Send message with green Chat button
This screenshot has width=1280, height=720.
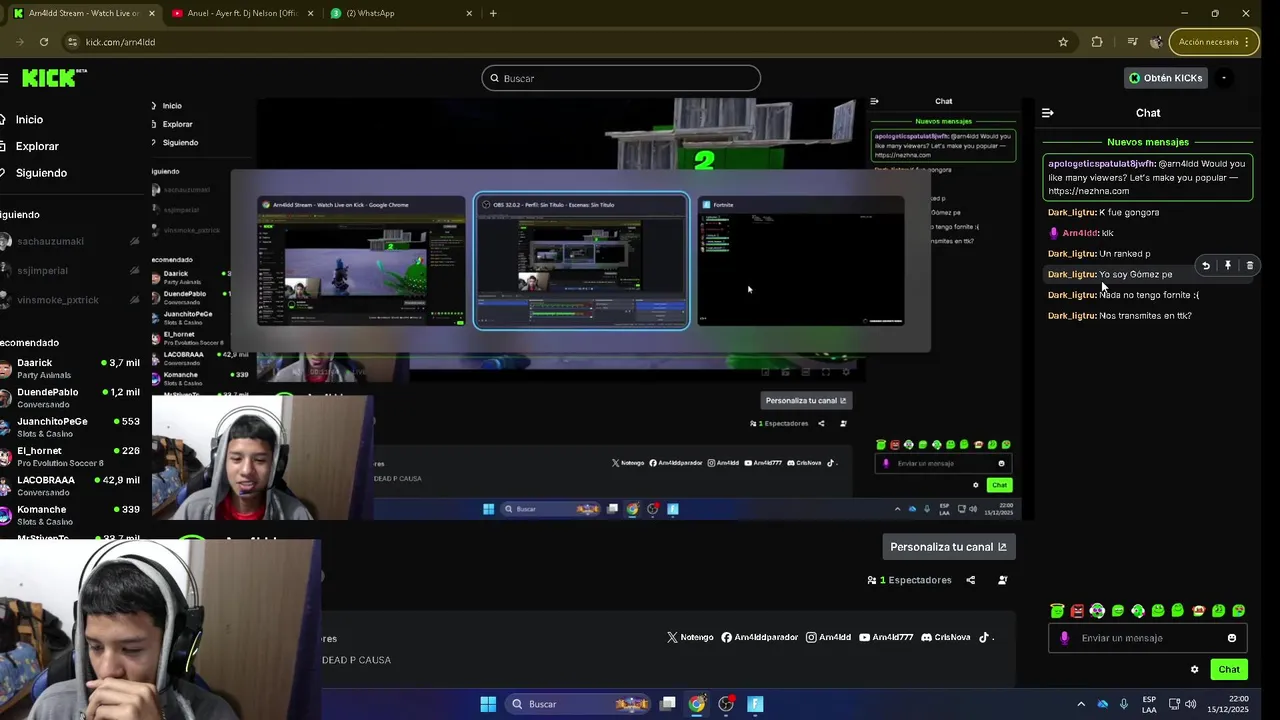[x=1229, y=670]
